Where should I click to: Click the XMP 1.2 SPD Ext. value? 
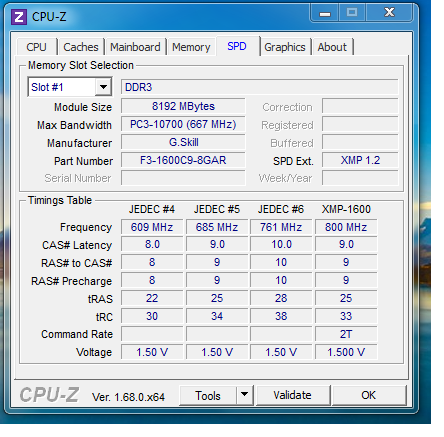[x=360, y=160]
